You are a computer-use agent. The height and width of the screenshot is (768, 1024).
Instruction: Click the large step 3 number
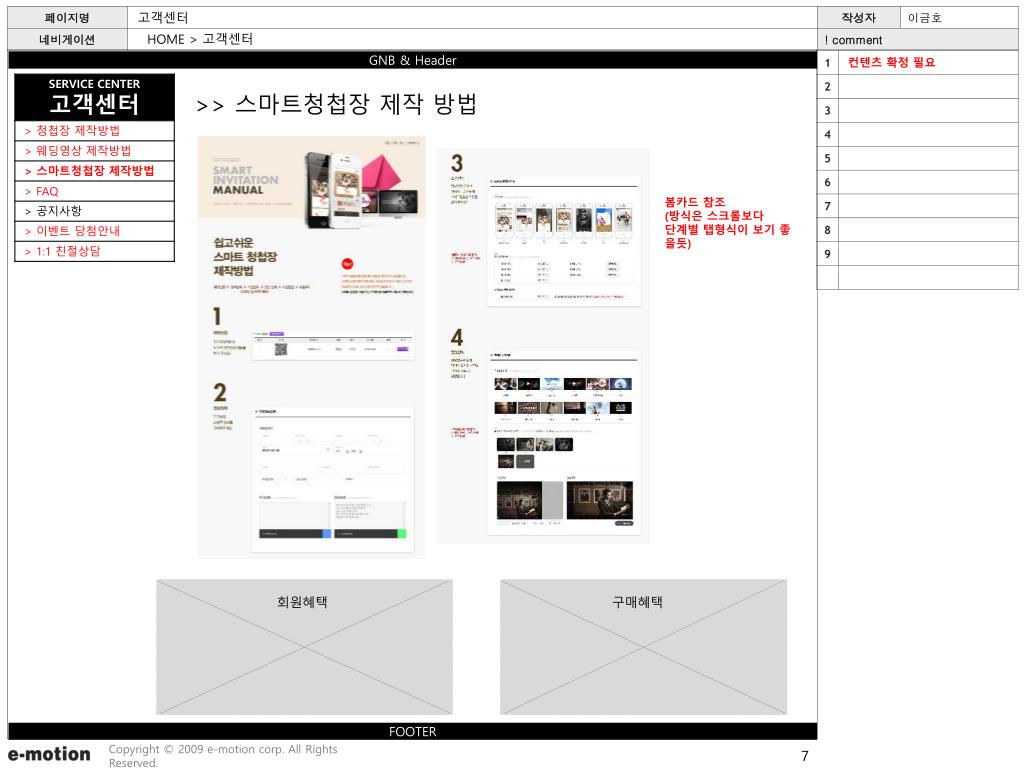tap(456, 163)
